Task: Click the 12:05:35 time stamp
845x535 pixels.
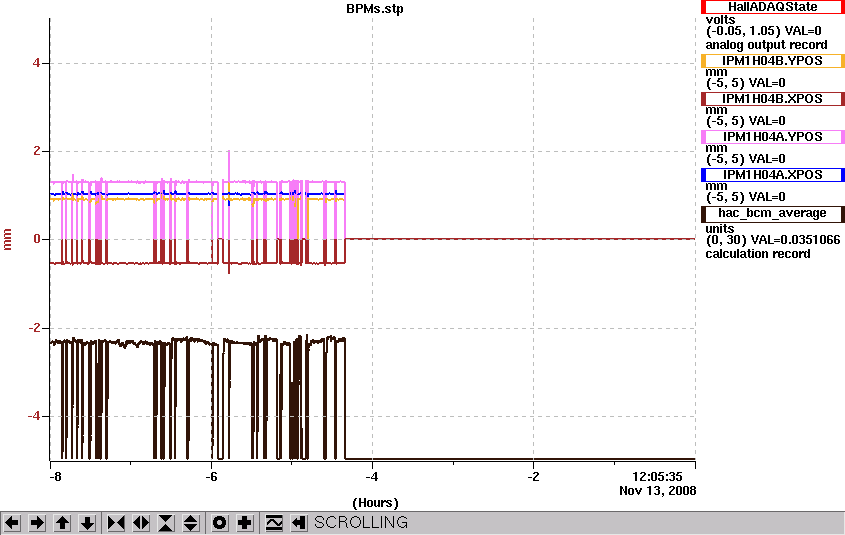Action: point(657,477)
